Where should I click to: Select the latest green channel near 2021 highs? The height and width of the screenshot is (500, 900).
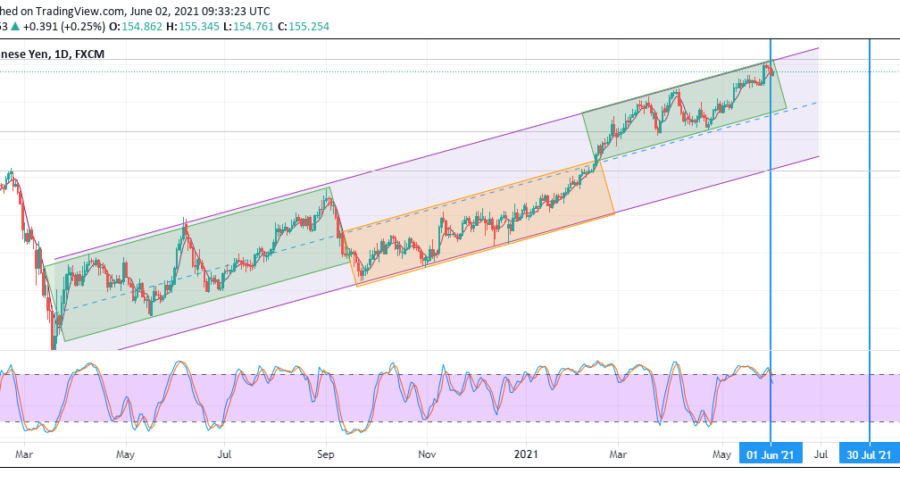tap(683, 109)
